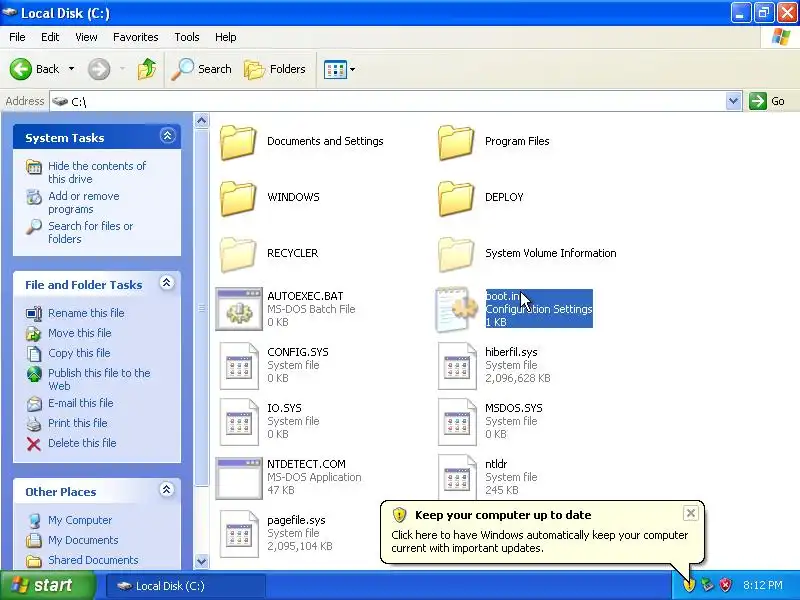The width and height of the screenshot is (800, 600).
Task: Select the System Volume Information folder icon
Action: 456,255
